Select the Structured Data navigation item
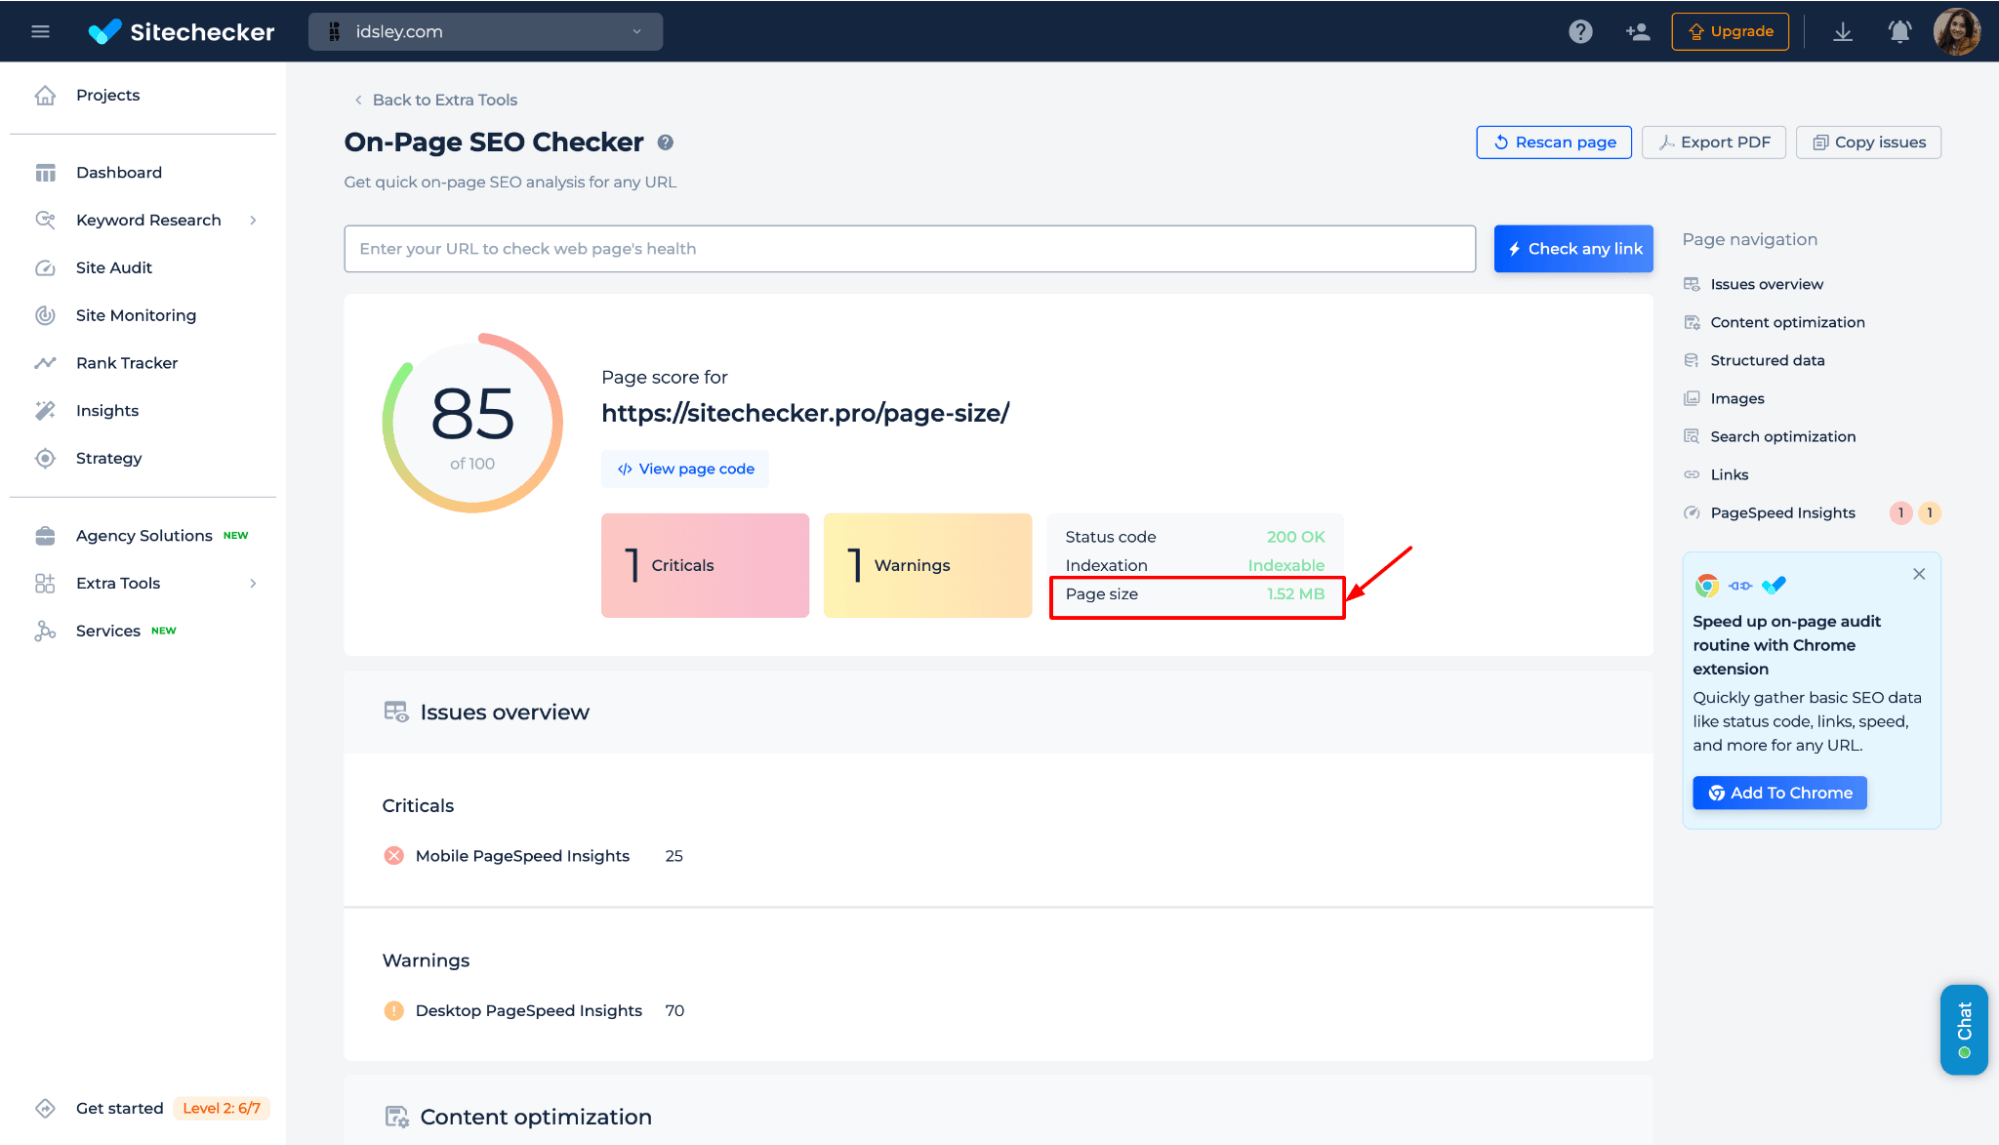This screenshot has width=1999, height=1145. pyautogui.click(x=1767, y=358)
